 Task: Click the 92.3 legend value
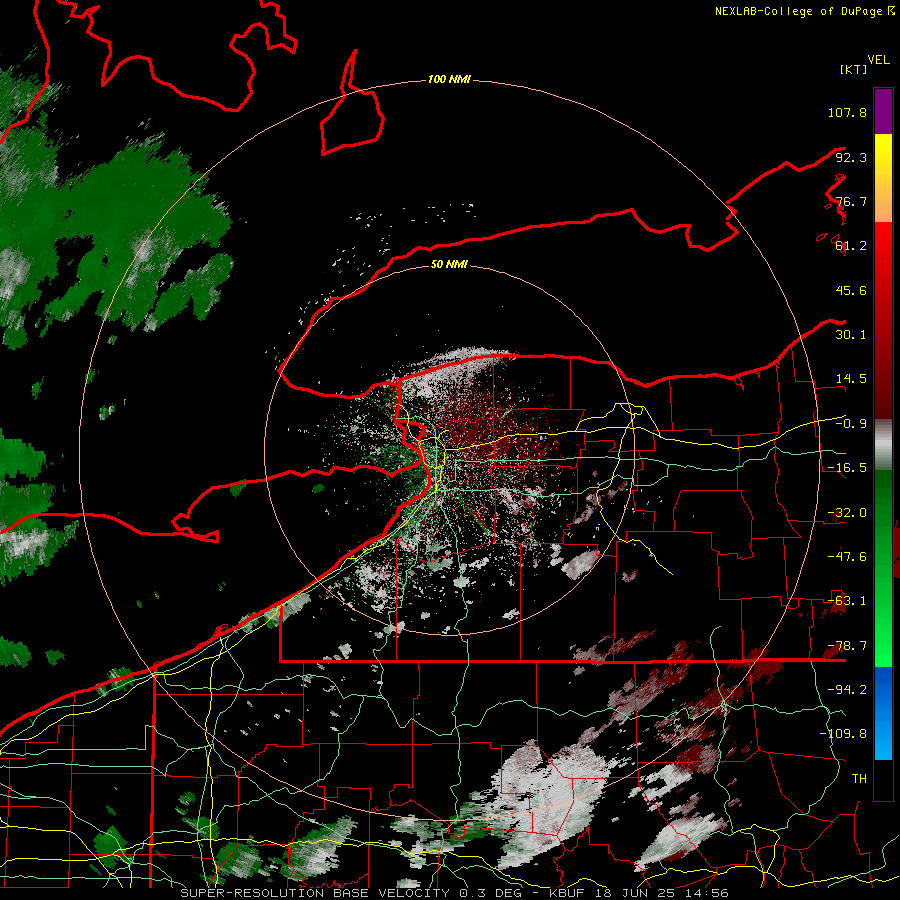[x=851, y=157]
